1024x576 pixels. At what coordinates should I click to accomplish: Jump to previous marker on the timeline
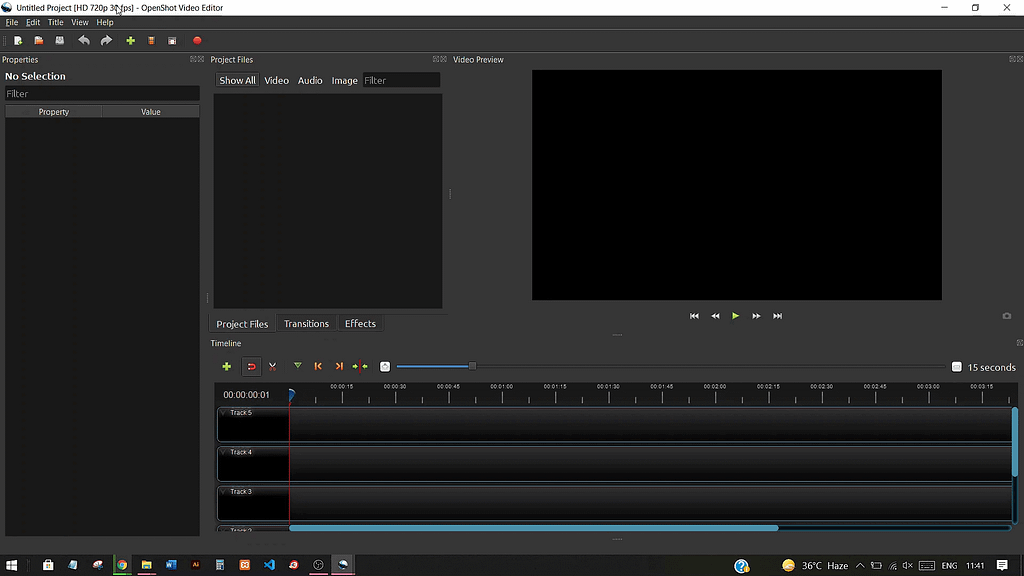tap(318, 366)
